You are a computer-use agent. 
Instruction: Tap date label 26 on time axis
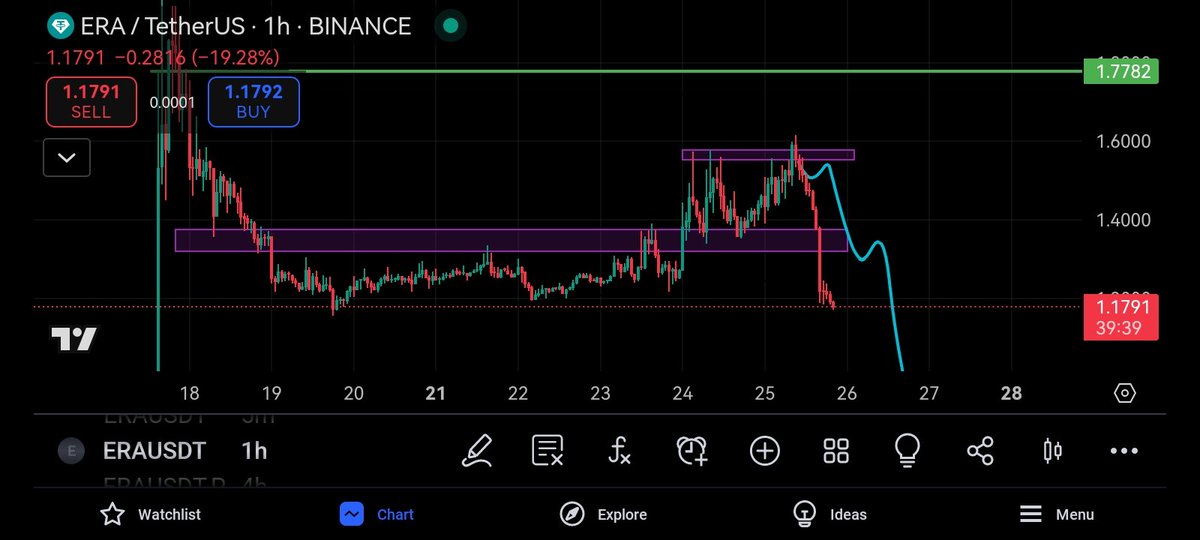[846, 393]
